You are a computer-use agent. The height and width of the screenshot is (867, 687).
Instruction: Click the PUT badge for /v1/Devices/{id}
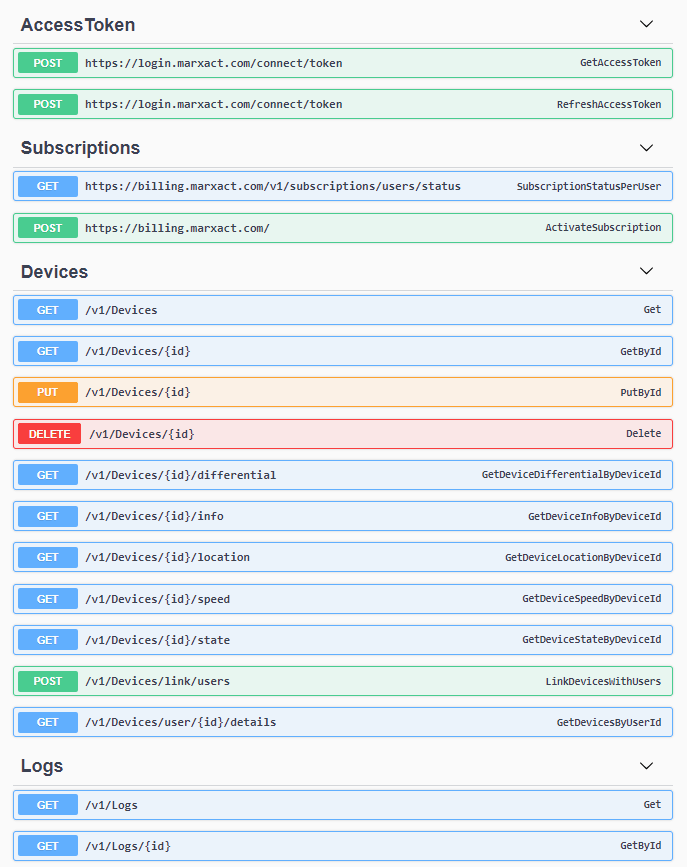pos(48,393)
